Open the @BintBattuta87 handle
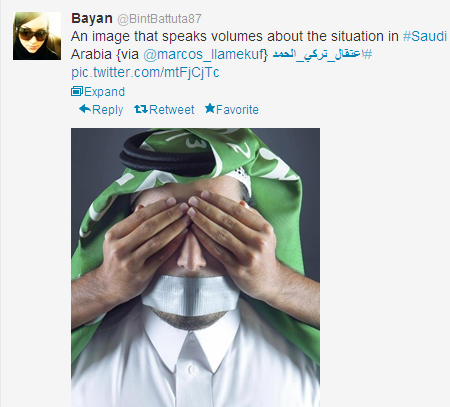Viewport: 450px width, 407px height. tap(159, 19)
